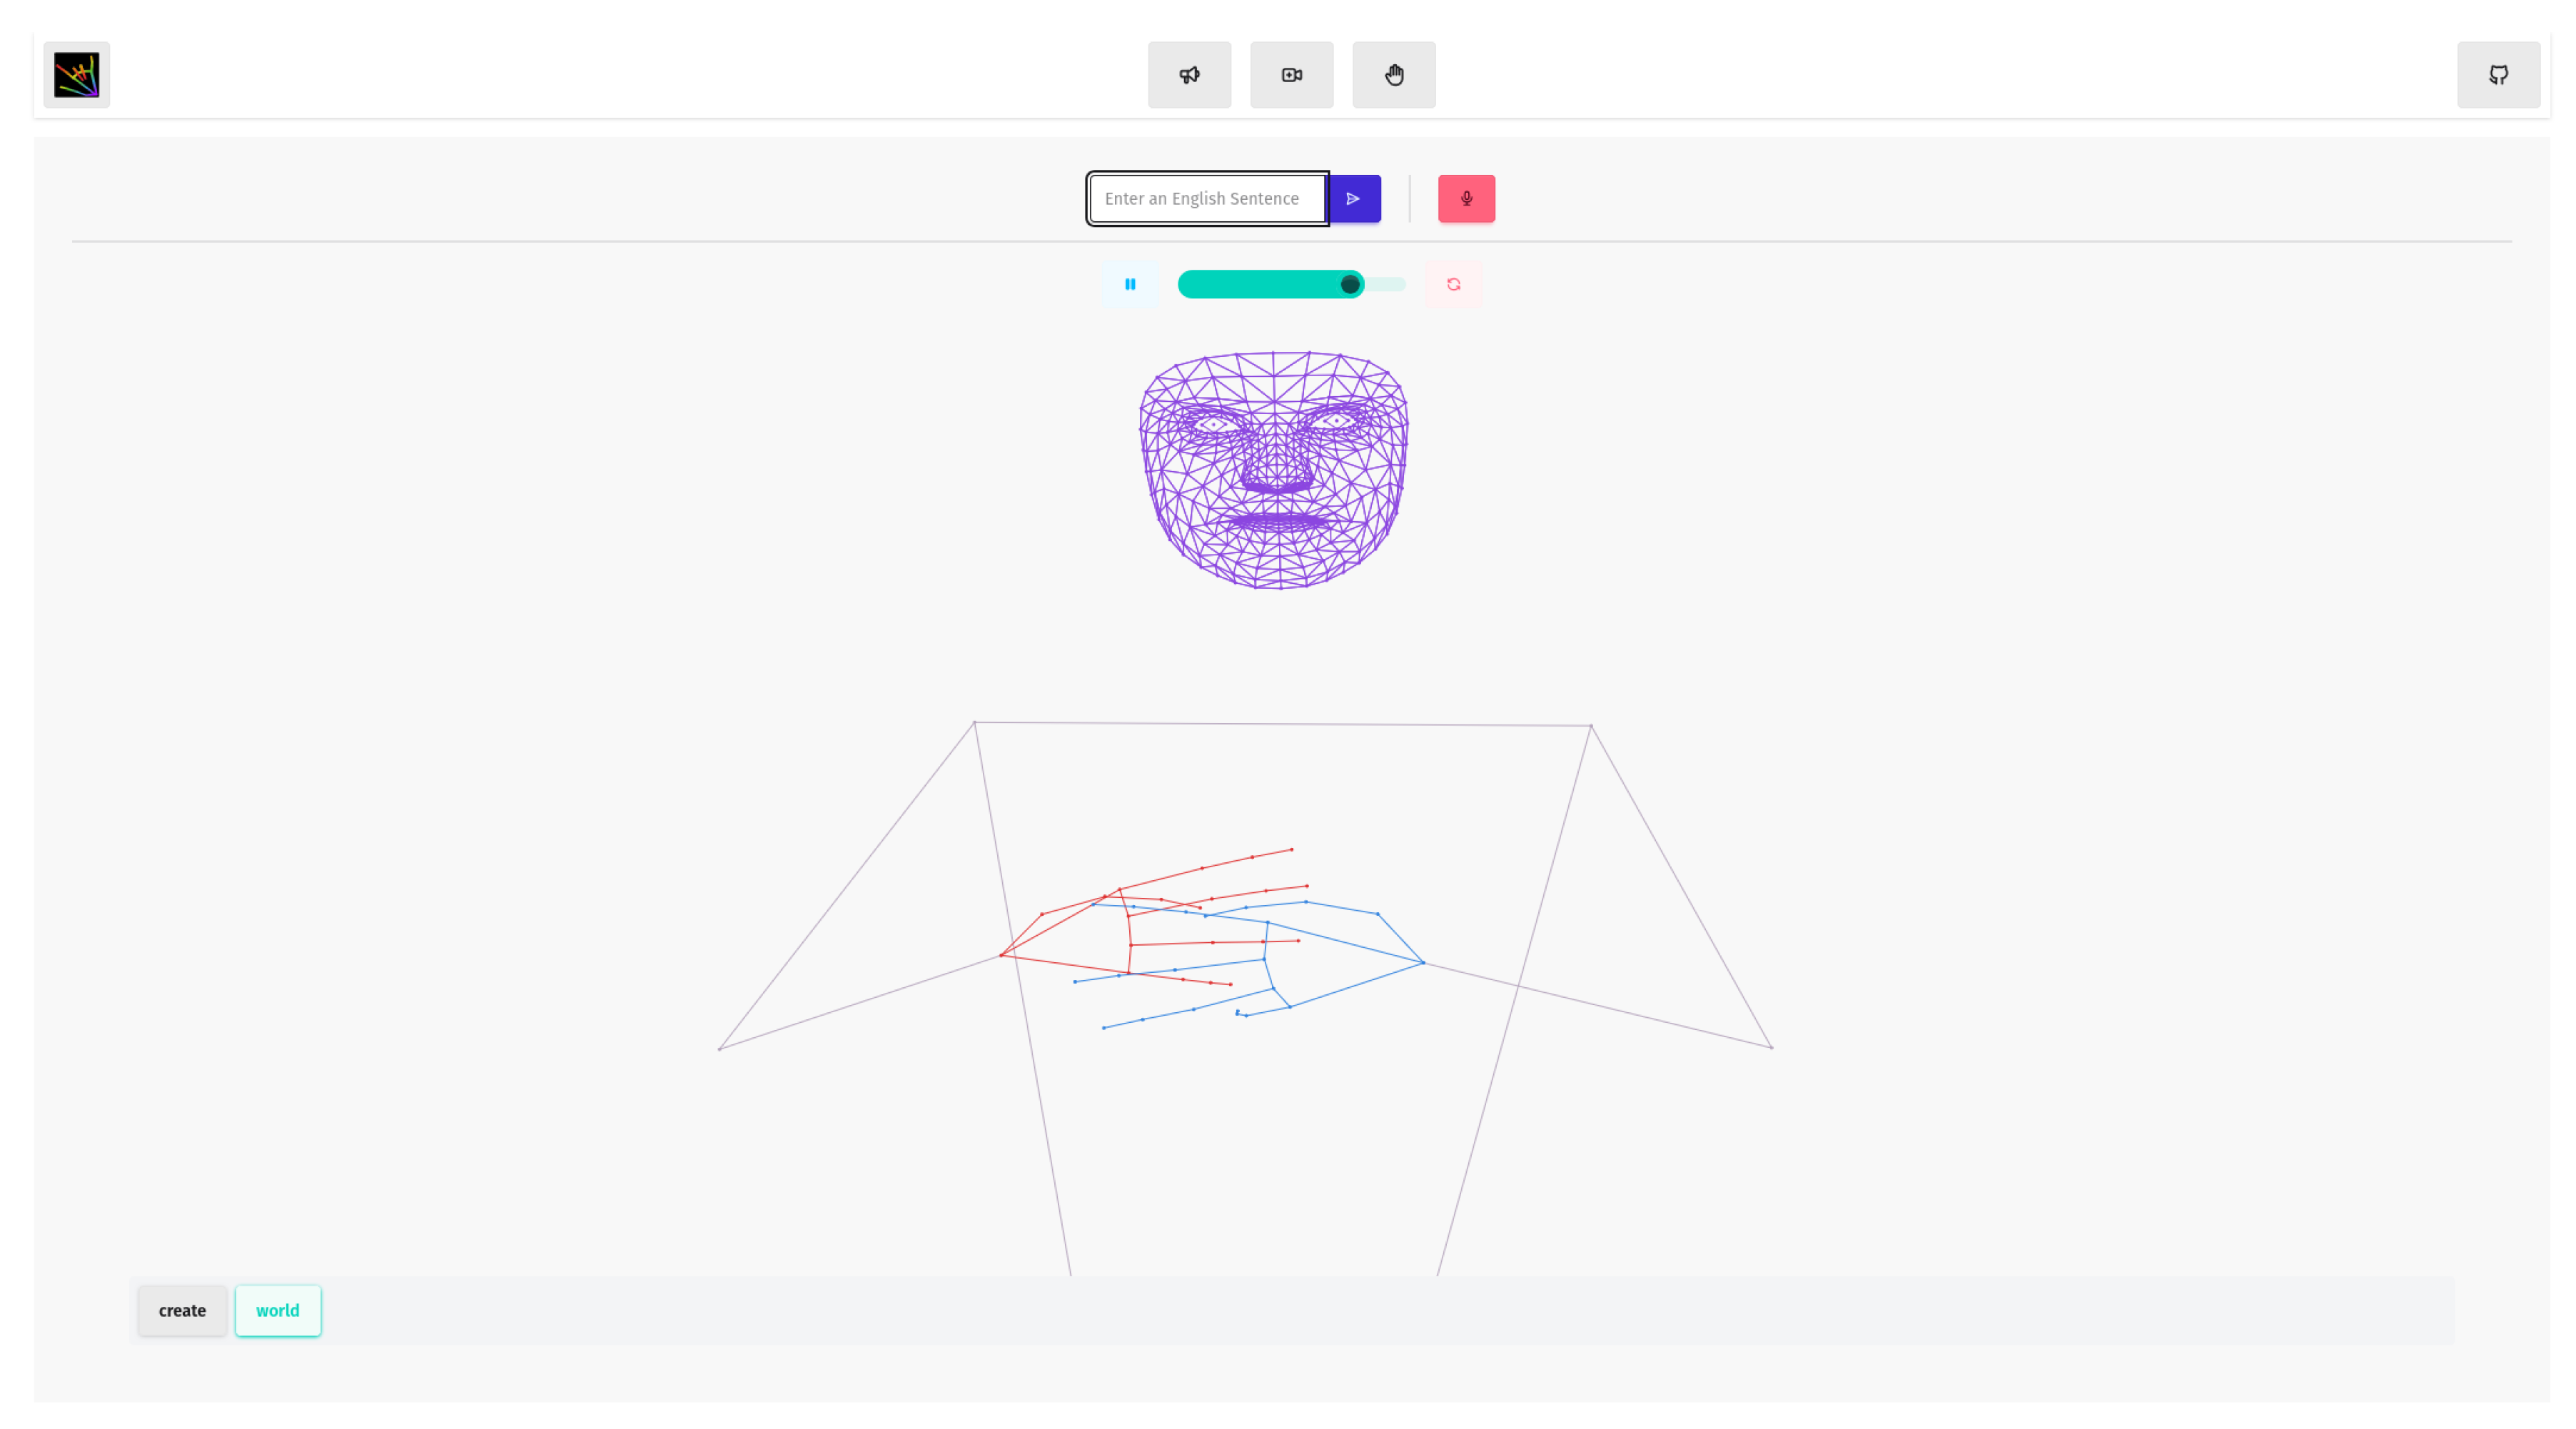Switch to the video camera mode

click(1291, 75)
